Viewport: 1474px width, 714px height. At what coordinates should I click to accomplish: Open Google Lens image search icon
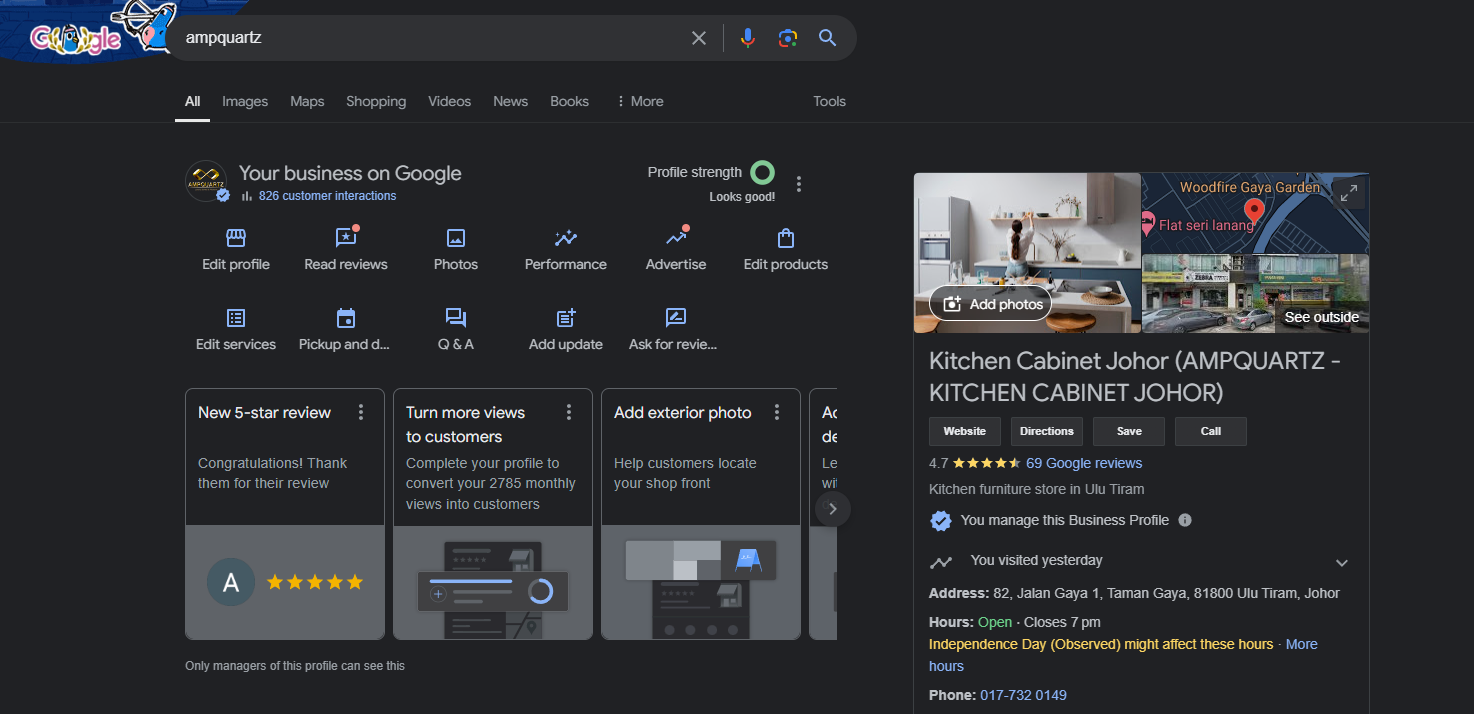788,38
